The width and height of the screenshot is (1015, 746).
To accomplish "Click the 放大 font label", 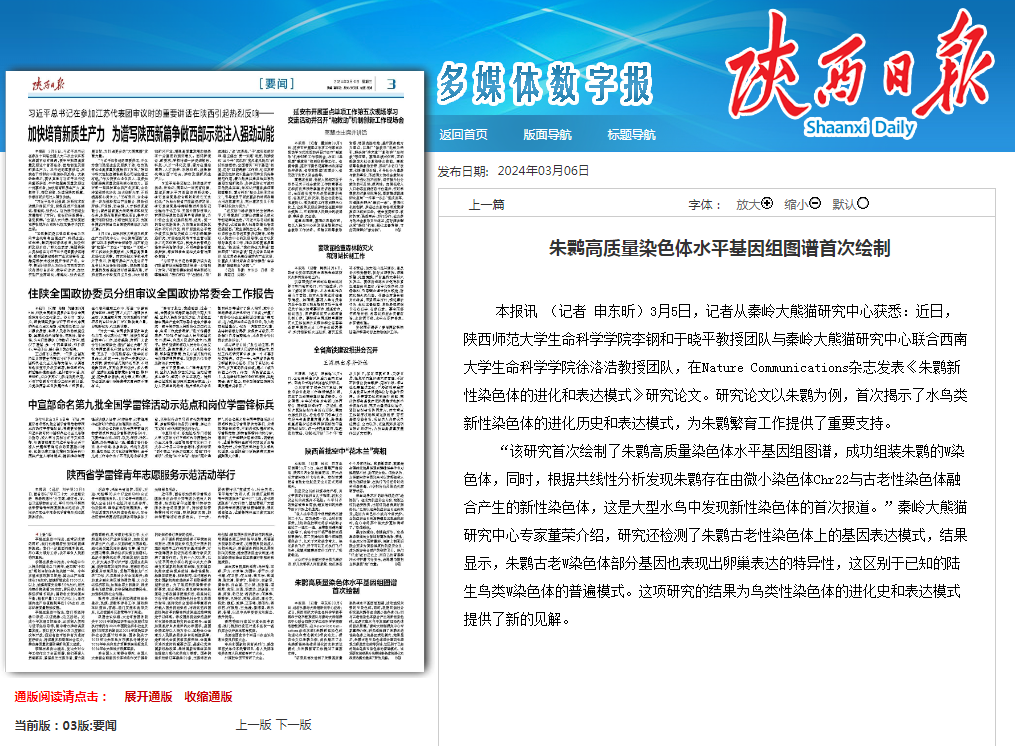I will click(748, 205).
